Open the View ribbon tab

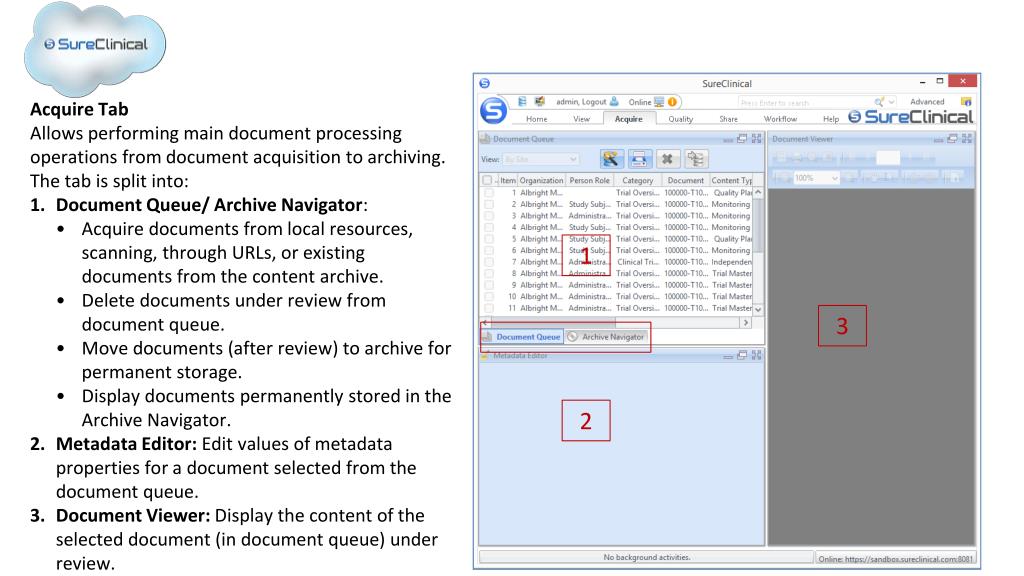(581, 119)
